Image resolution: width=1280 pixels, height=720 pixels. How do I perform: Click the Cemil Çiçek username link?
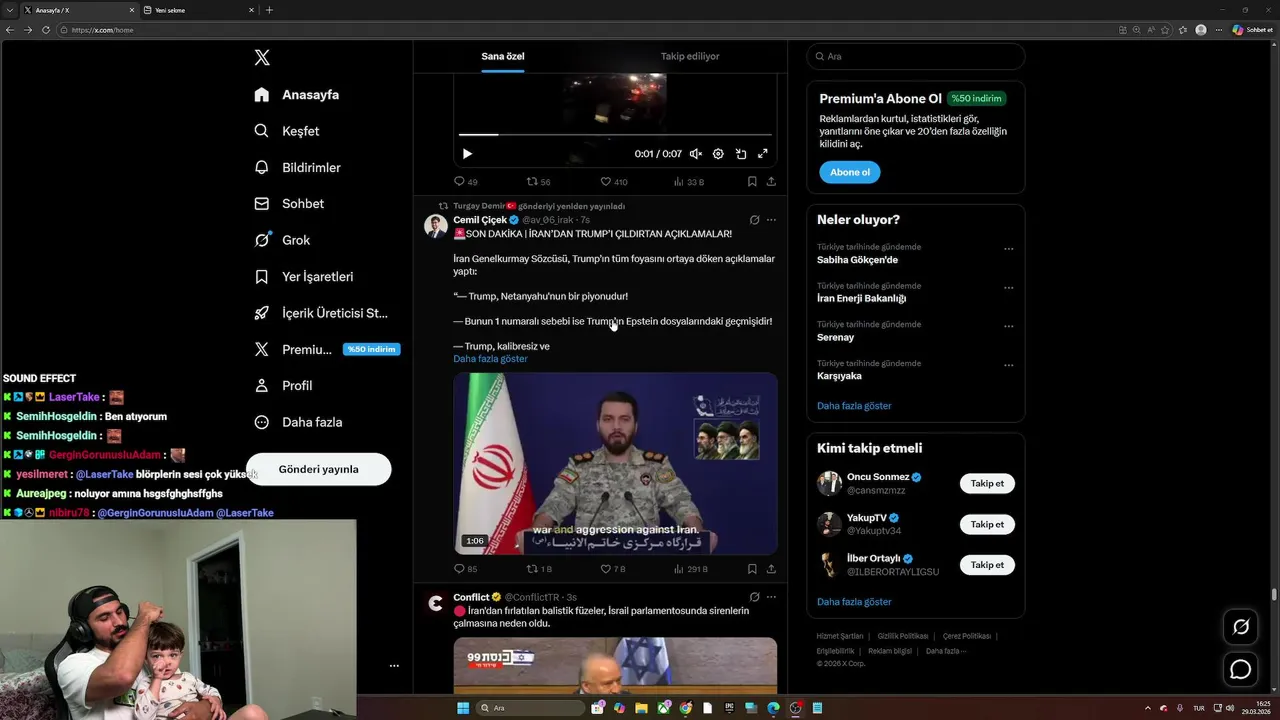(480, 220)
